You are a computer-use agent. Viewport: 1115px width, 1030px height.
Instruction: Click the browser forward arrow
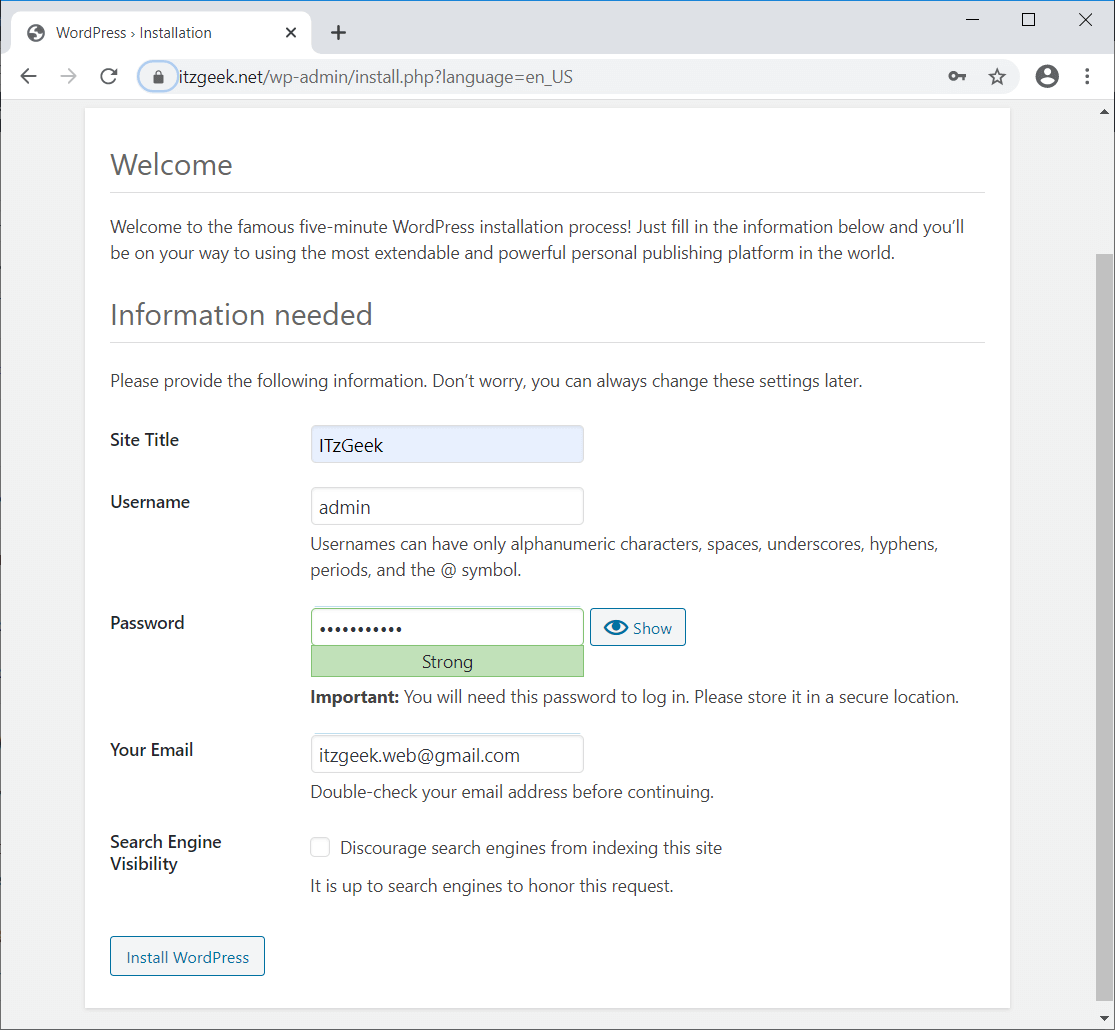(x=68, y=76)
